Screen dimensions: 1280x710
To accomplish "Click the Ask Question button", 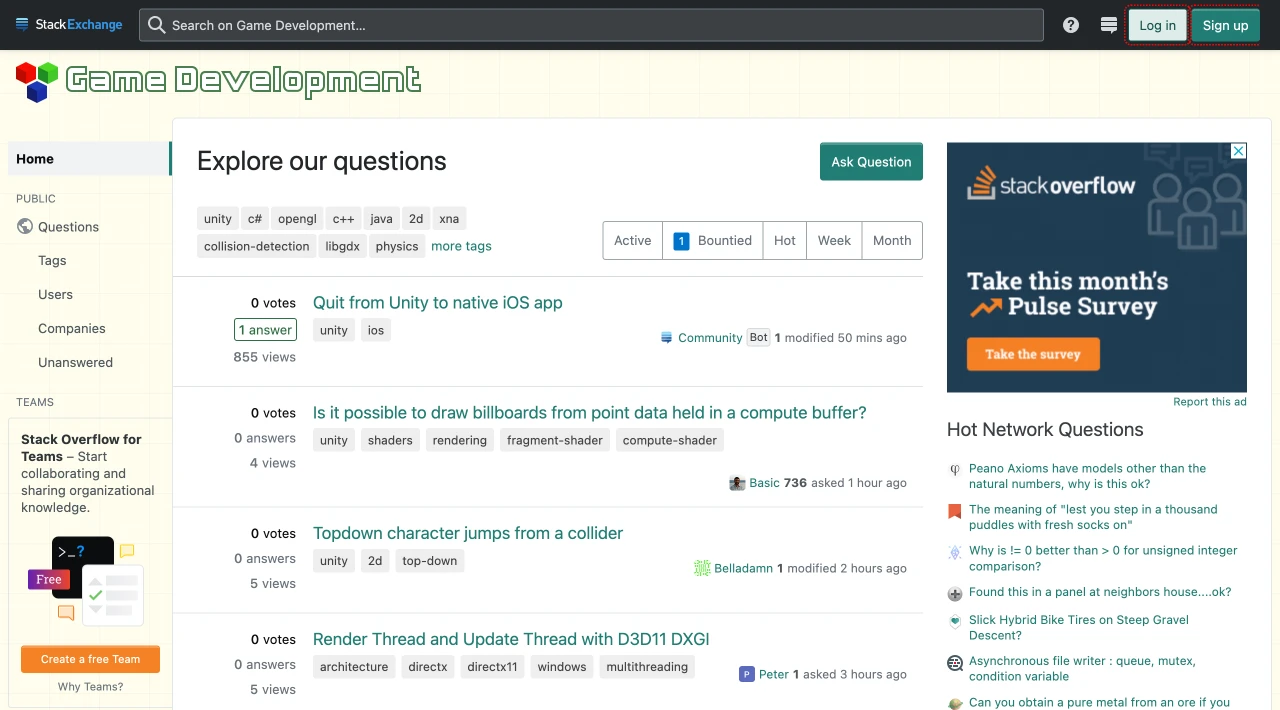I will point(871,161).
